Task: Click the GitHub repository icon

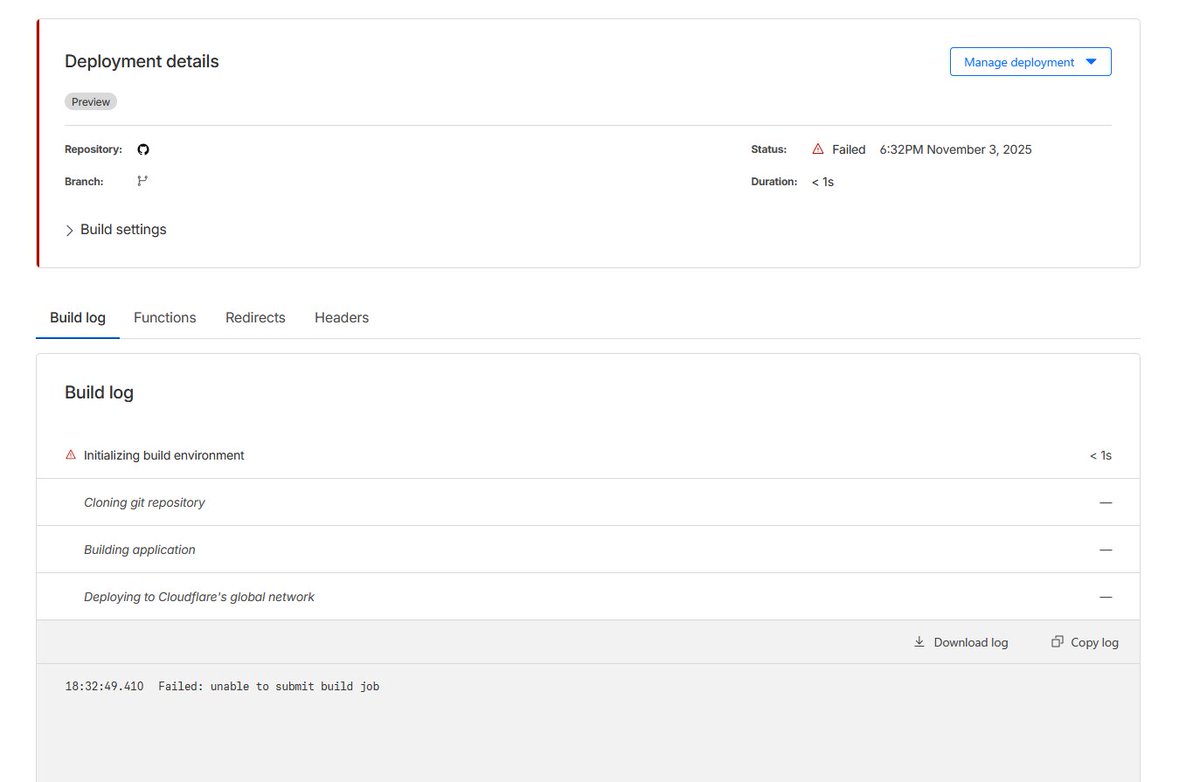Action: coord(143,149)
